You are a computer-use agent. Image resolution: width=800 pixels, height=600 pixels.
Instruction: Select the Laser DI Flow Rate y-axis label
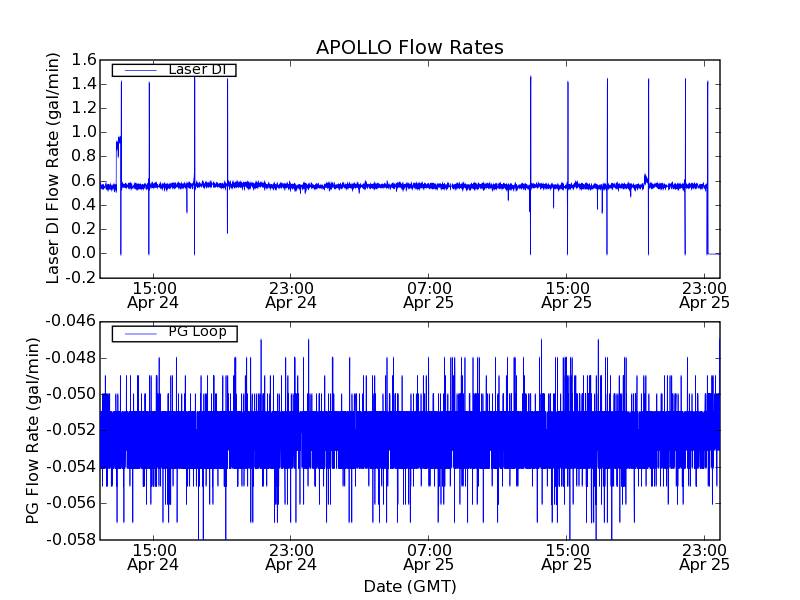click(54, 168)
